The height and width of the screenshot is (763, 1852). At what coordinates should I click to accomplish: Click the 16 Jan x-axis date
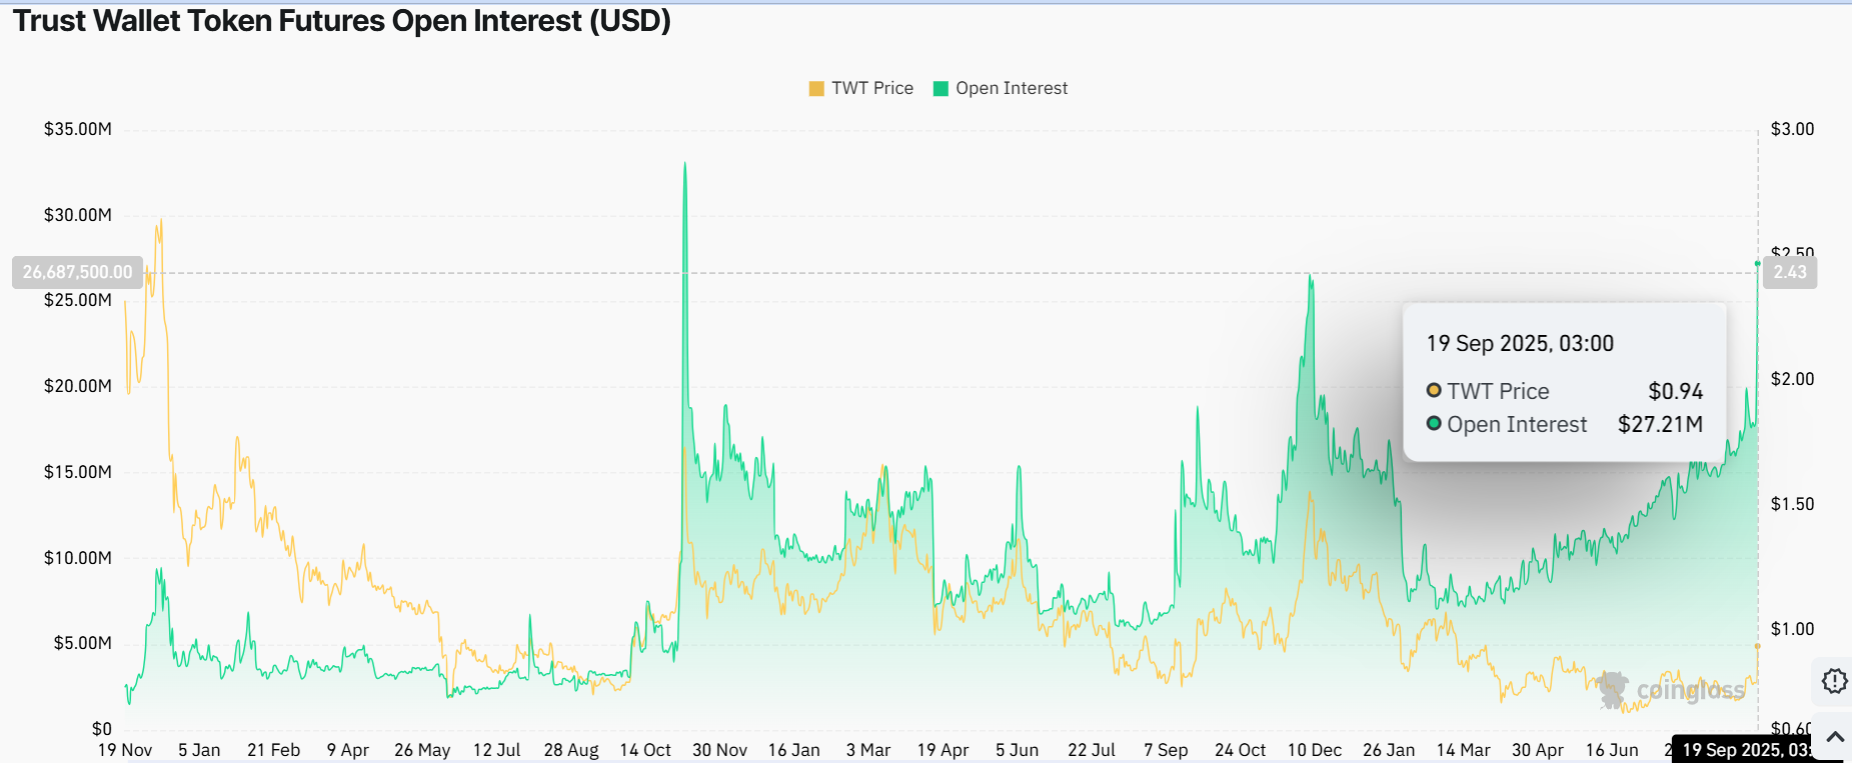(794, 750)
